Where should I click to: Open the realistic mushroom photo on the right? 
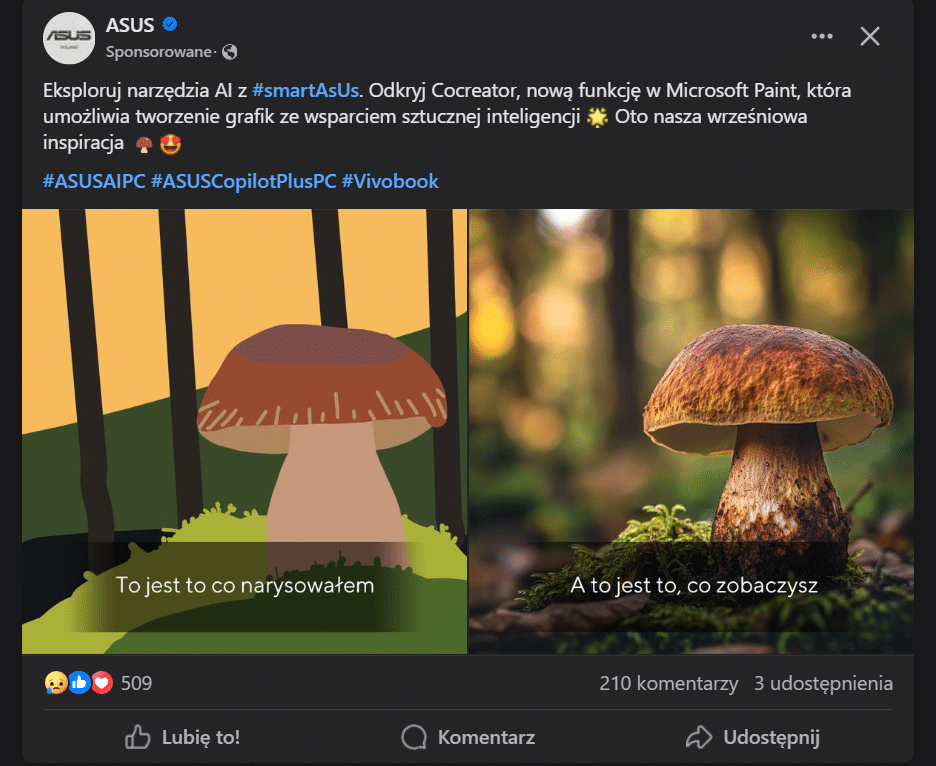[x=691, y=431]
